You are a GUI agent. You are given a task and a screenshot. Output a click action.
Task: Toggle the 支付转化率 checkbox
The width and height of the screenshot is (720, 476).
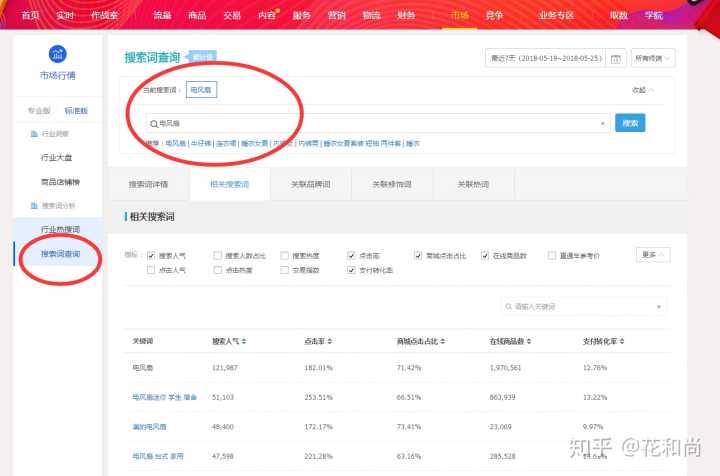(352, 270)
